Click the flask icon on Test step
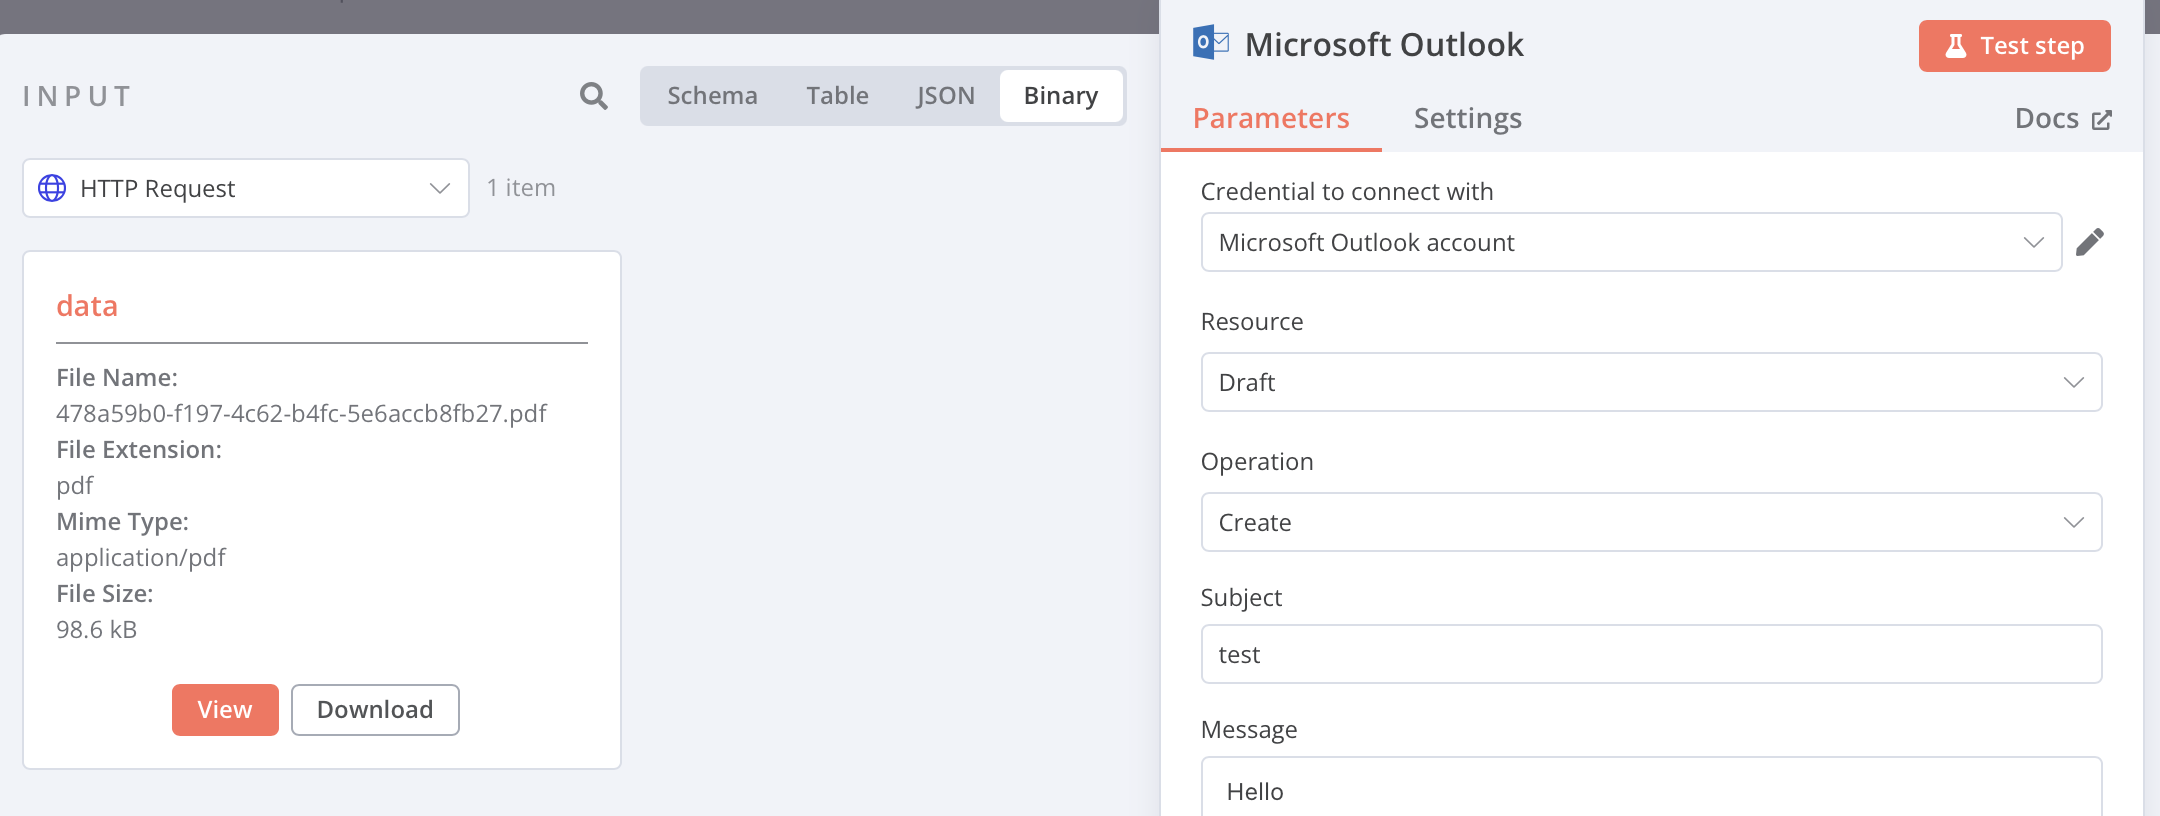 click(x=1956, y=46)
